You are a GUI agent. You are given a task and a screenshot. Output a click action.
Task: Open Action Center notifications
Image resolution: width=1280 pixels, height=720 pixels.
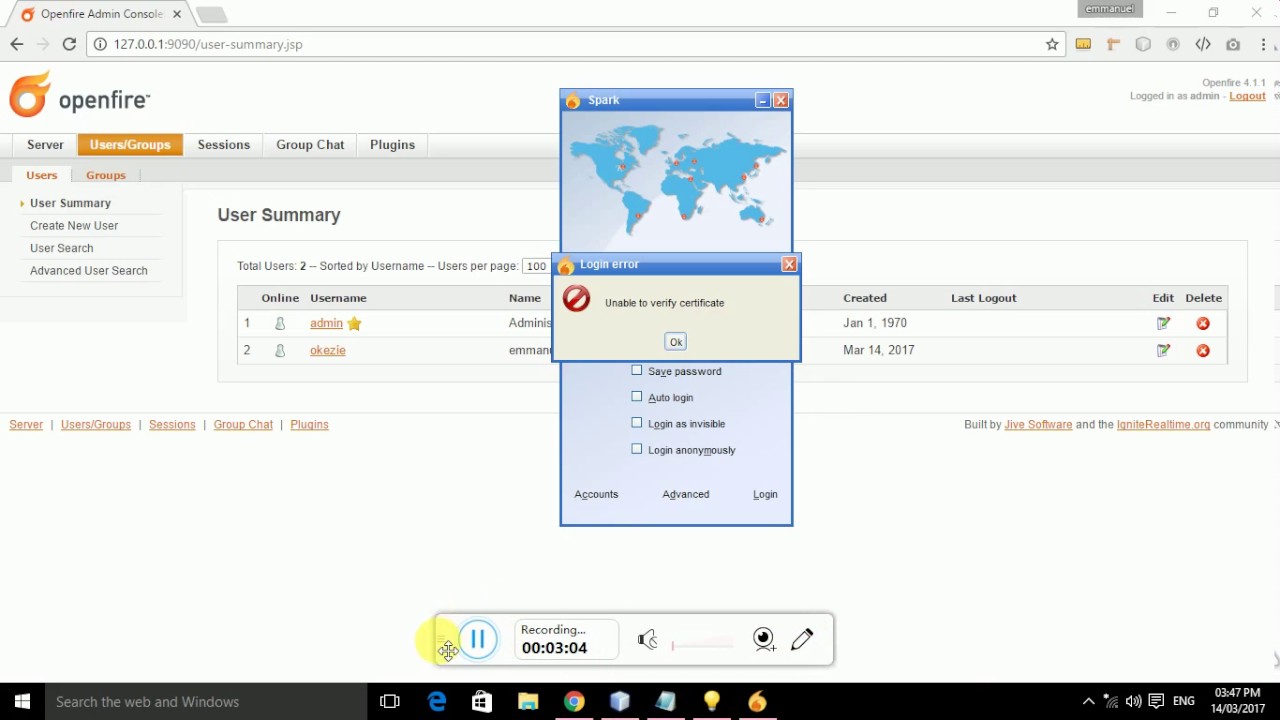tap(1156, 702)
